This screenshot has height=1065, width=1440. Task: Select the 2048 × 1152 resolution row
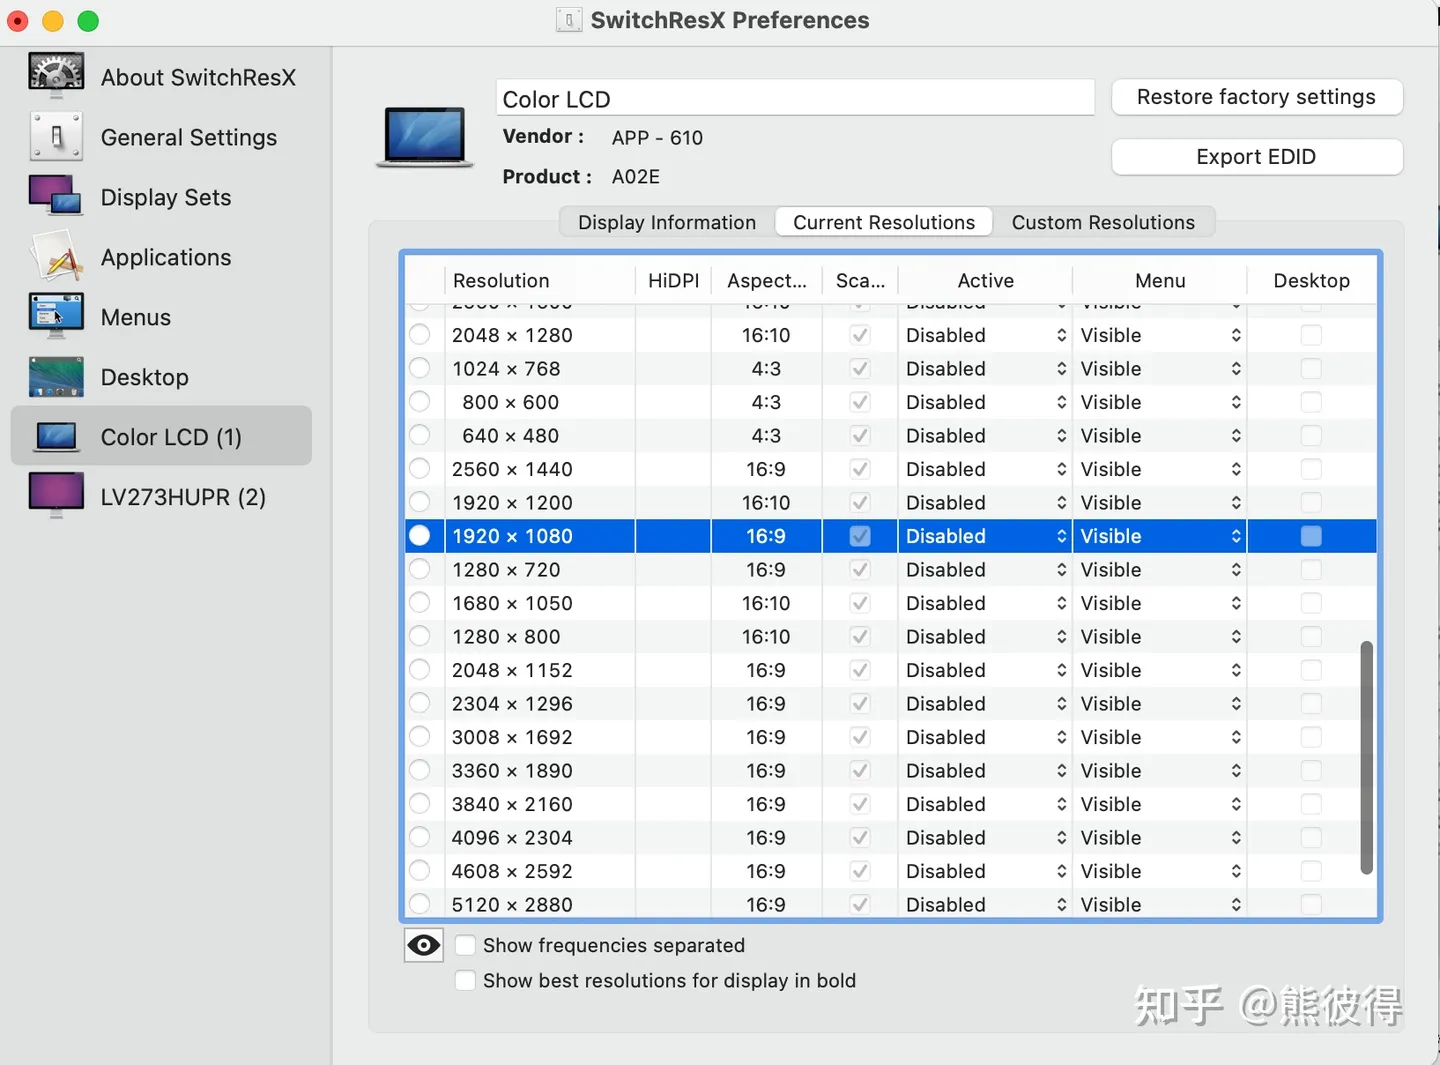tap(890, 670)
